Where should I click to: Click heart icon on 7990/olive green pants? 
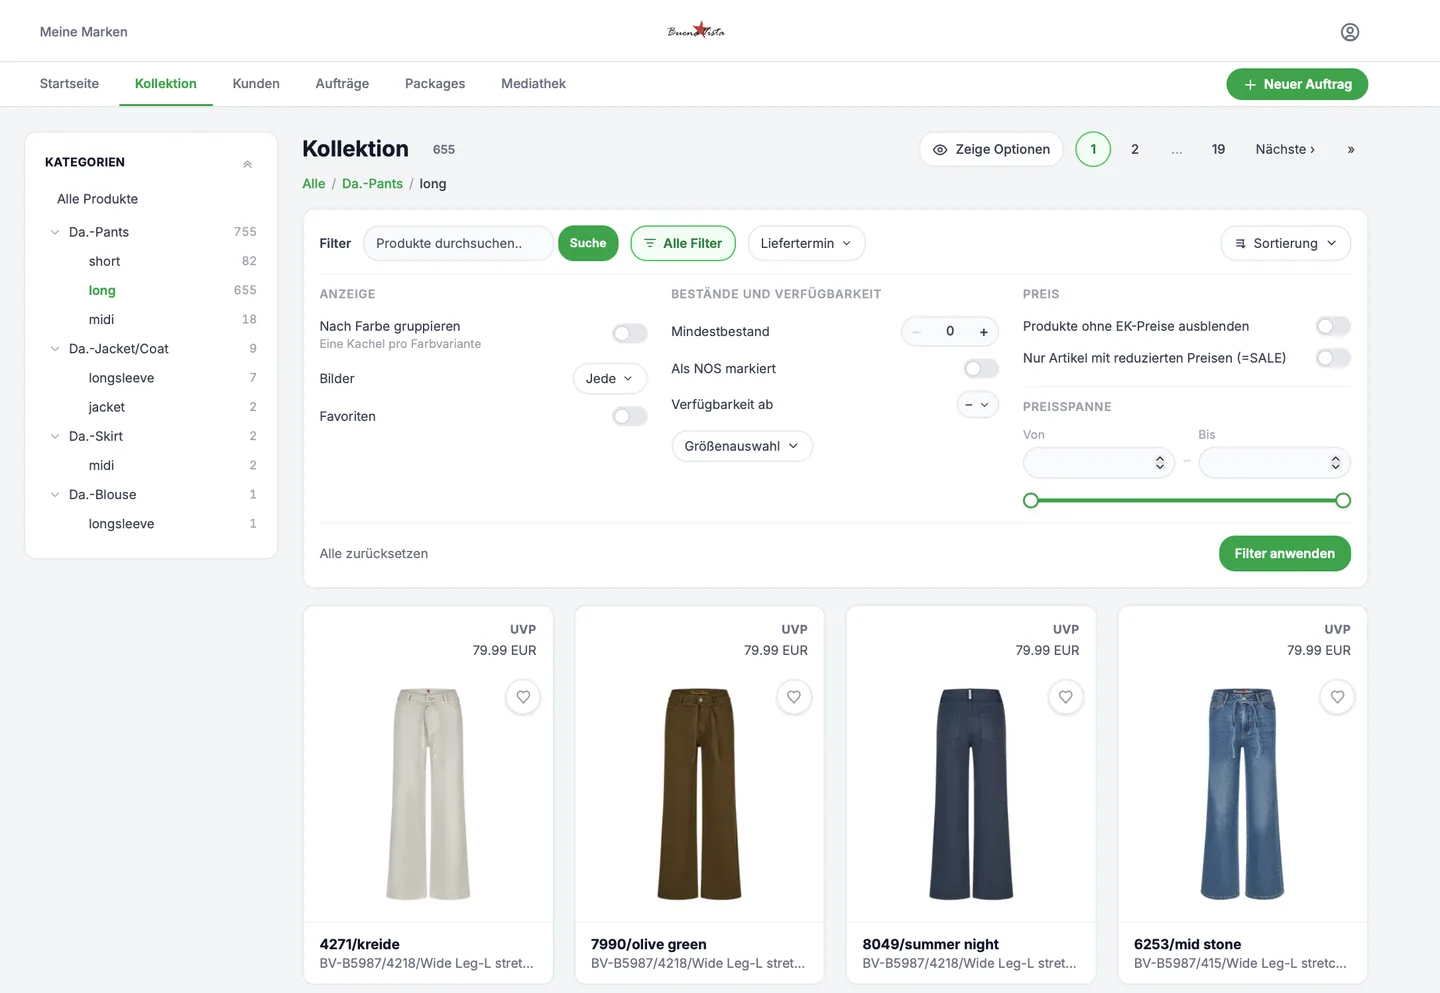(794, 697)
